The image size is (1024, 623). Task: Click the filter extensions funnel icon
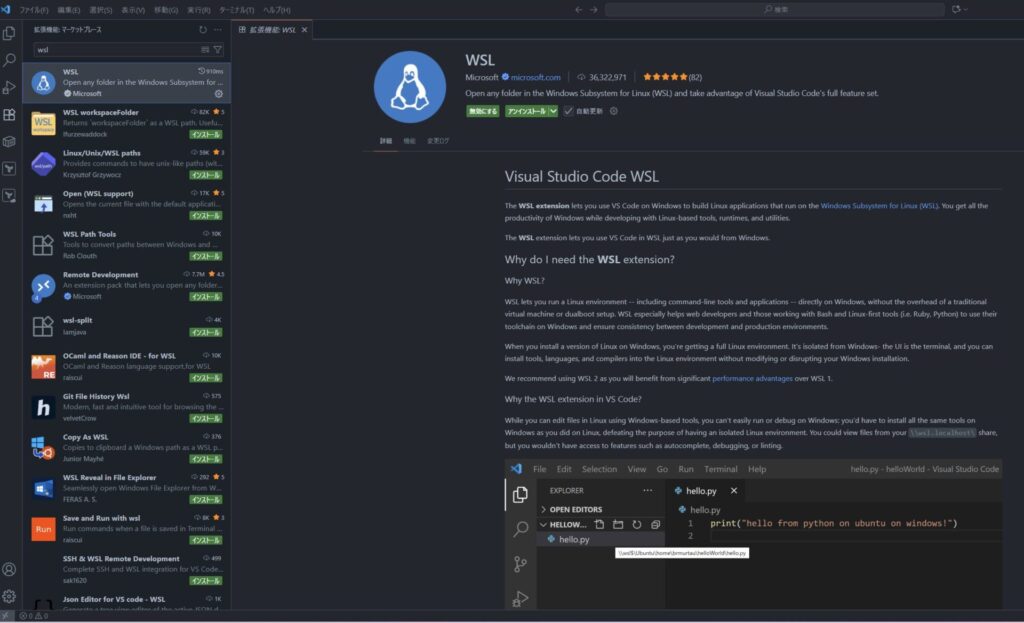point(218,49)
